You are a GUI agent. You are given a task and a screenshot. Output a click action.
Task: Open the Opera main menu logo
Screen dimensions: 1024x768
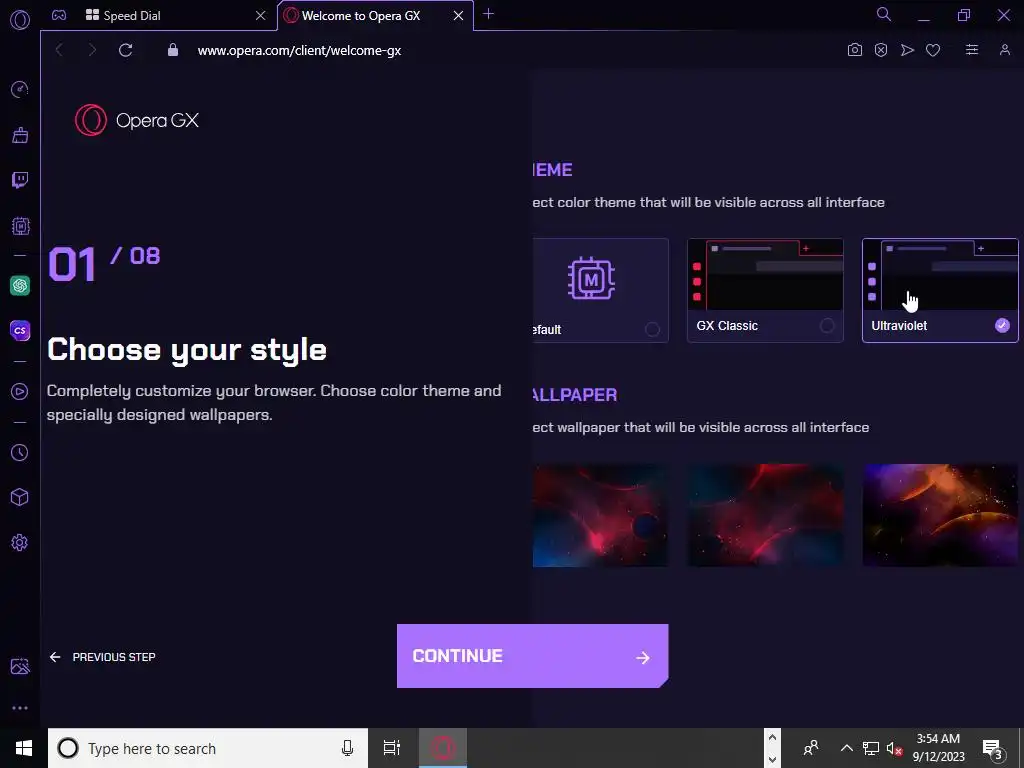click(20, 20)
